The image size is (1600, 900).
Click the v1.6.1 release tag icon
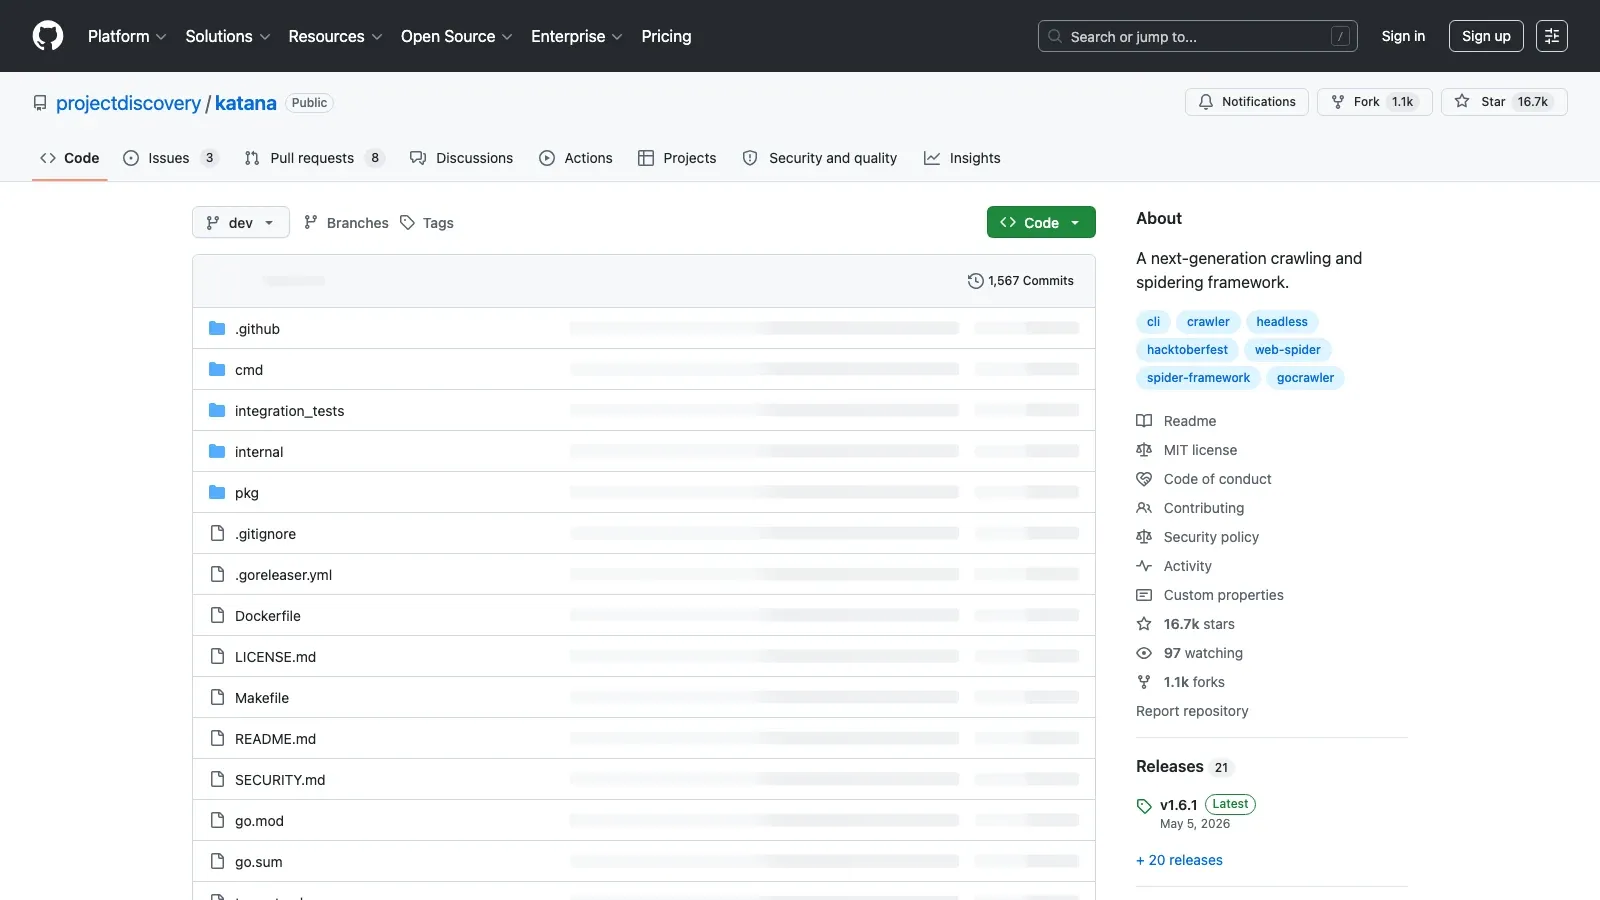coord(1144,806)
